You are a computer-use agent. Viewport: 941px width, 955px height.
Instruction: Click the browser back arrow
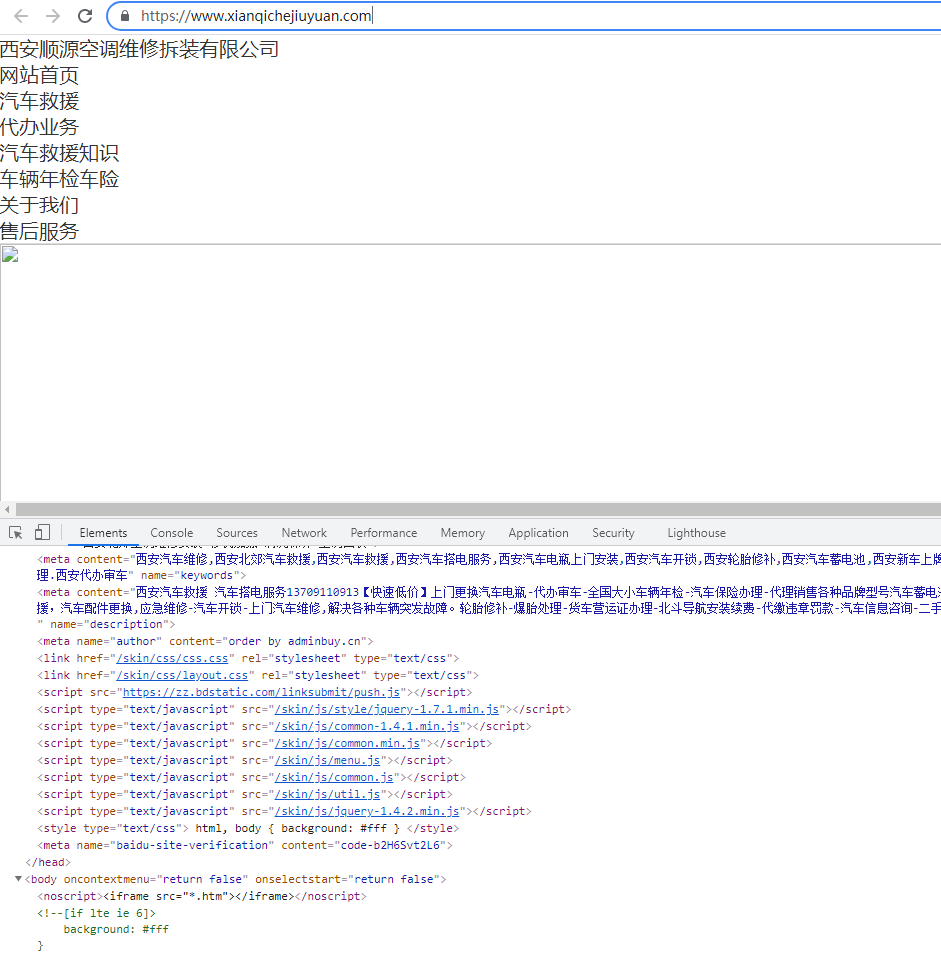(21, 16)
